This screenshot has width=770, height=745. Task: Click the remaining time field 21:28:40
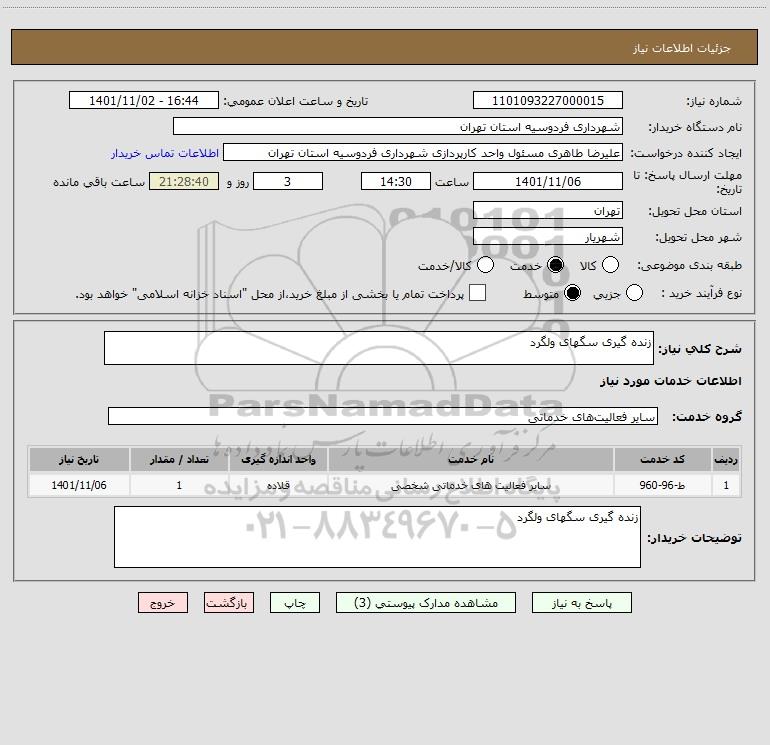coord(184,181)
